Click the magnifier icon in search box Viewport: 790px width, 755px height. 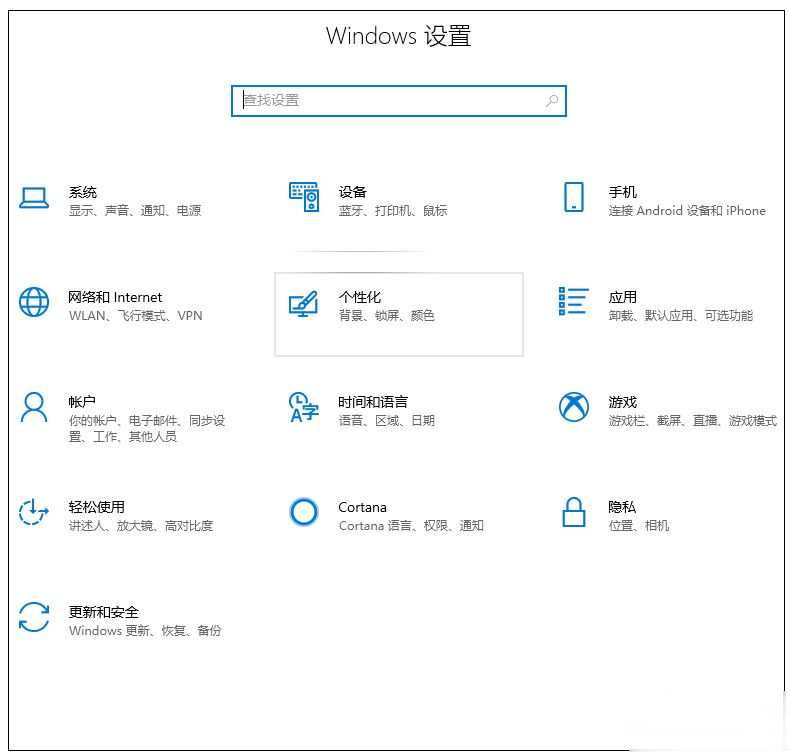click(552, 101)
